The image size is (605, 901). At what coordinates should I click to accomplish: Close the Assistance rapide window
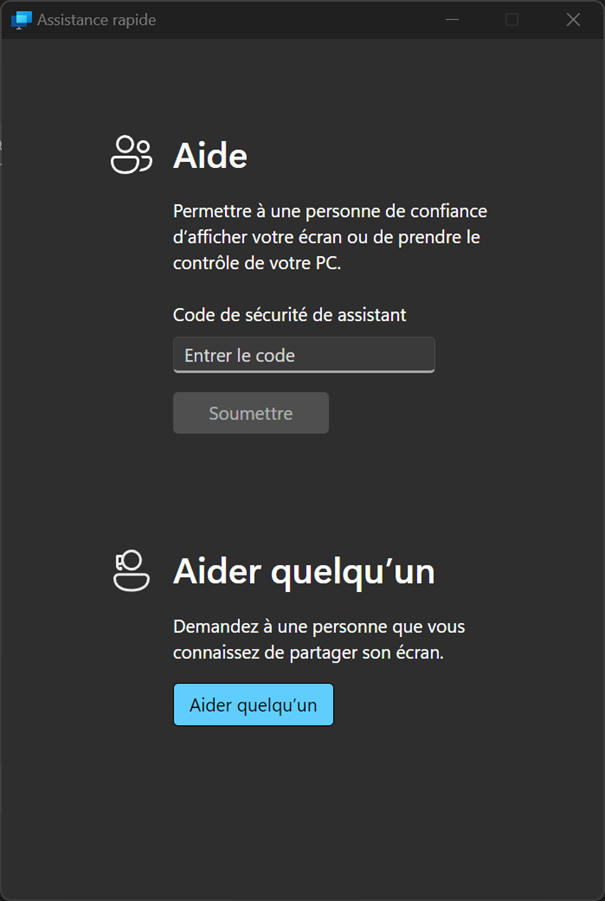pos(573,20)
